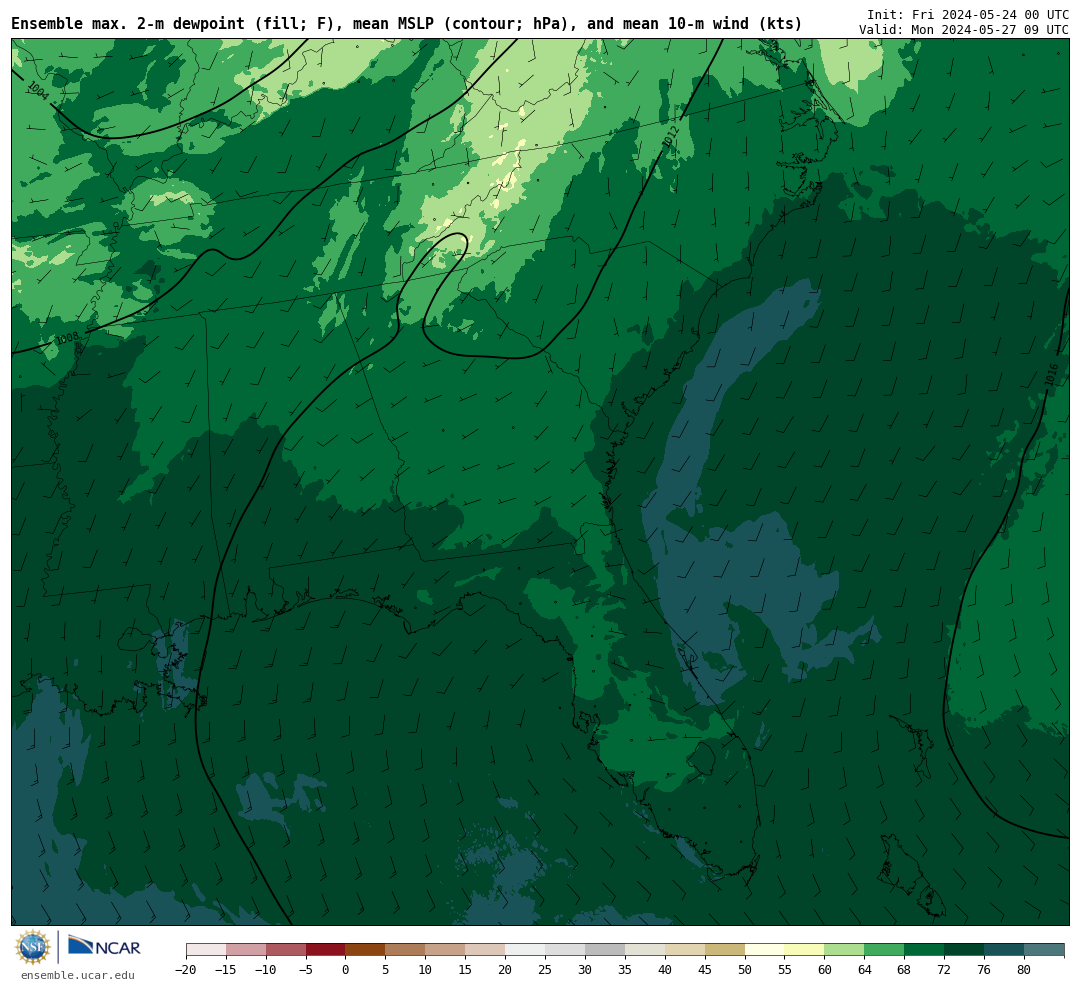Select the Init: Fri 2024-05-24 00 UTC text
This screenshot has height=988, width=1080.
click(968, 14)
